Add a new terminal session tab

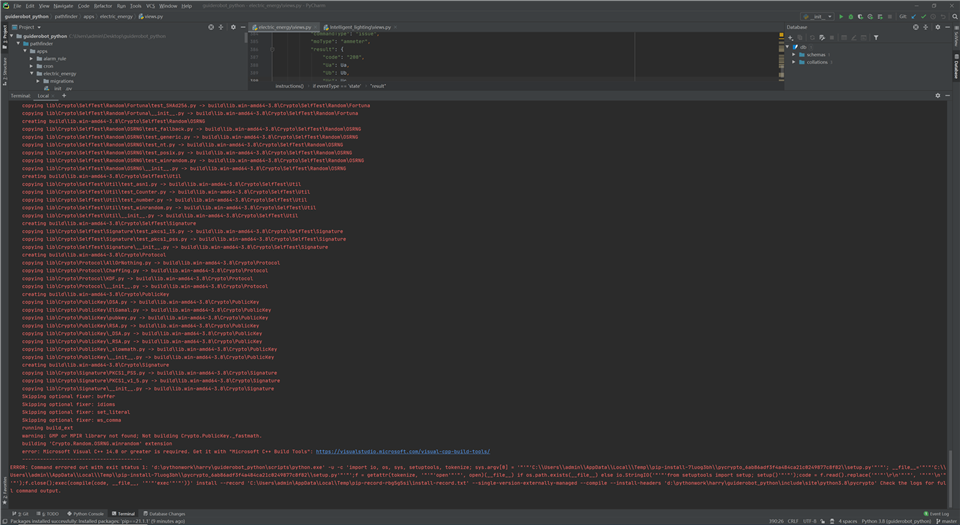64,95
